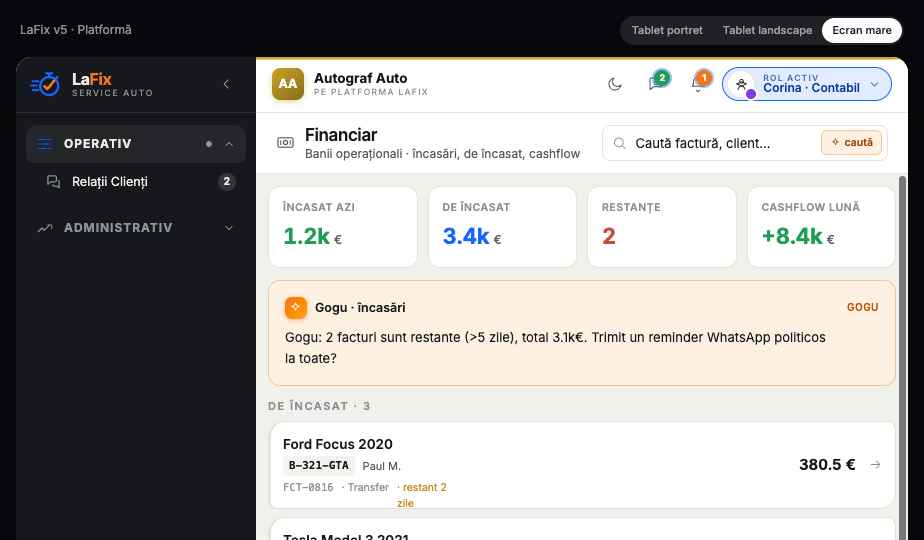Open the Încasat azi 1.2k card

(x=343, y=227)
